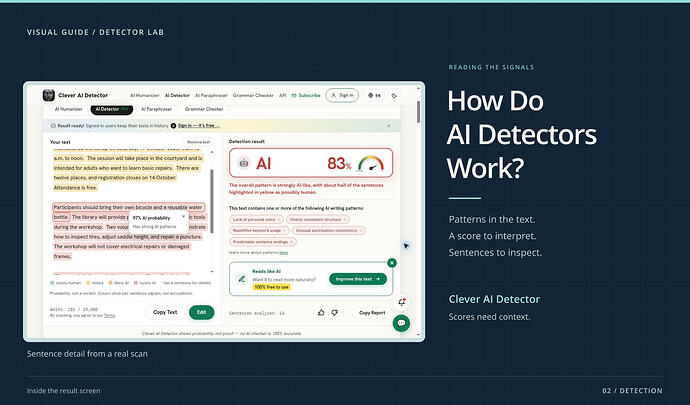This screenshot has height=405, width=690.
Task: Click the 'Lack of personal voice' pattern chip
Action: tap(256, 219)
